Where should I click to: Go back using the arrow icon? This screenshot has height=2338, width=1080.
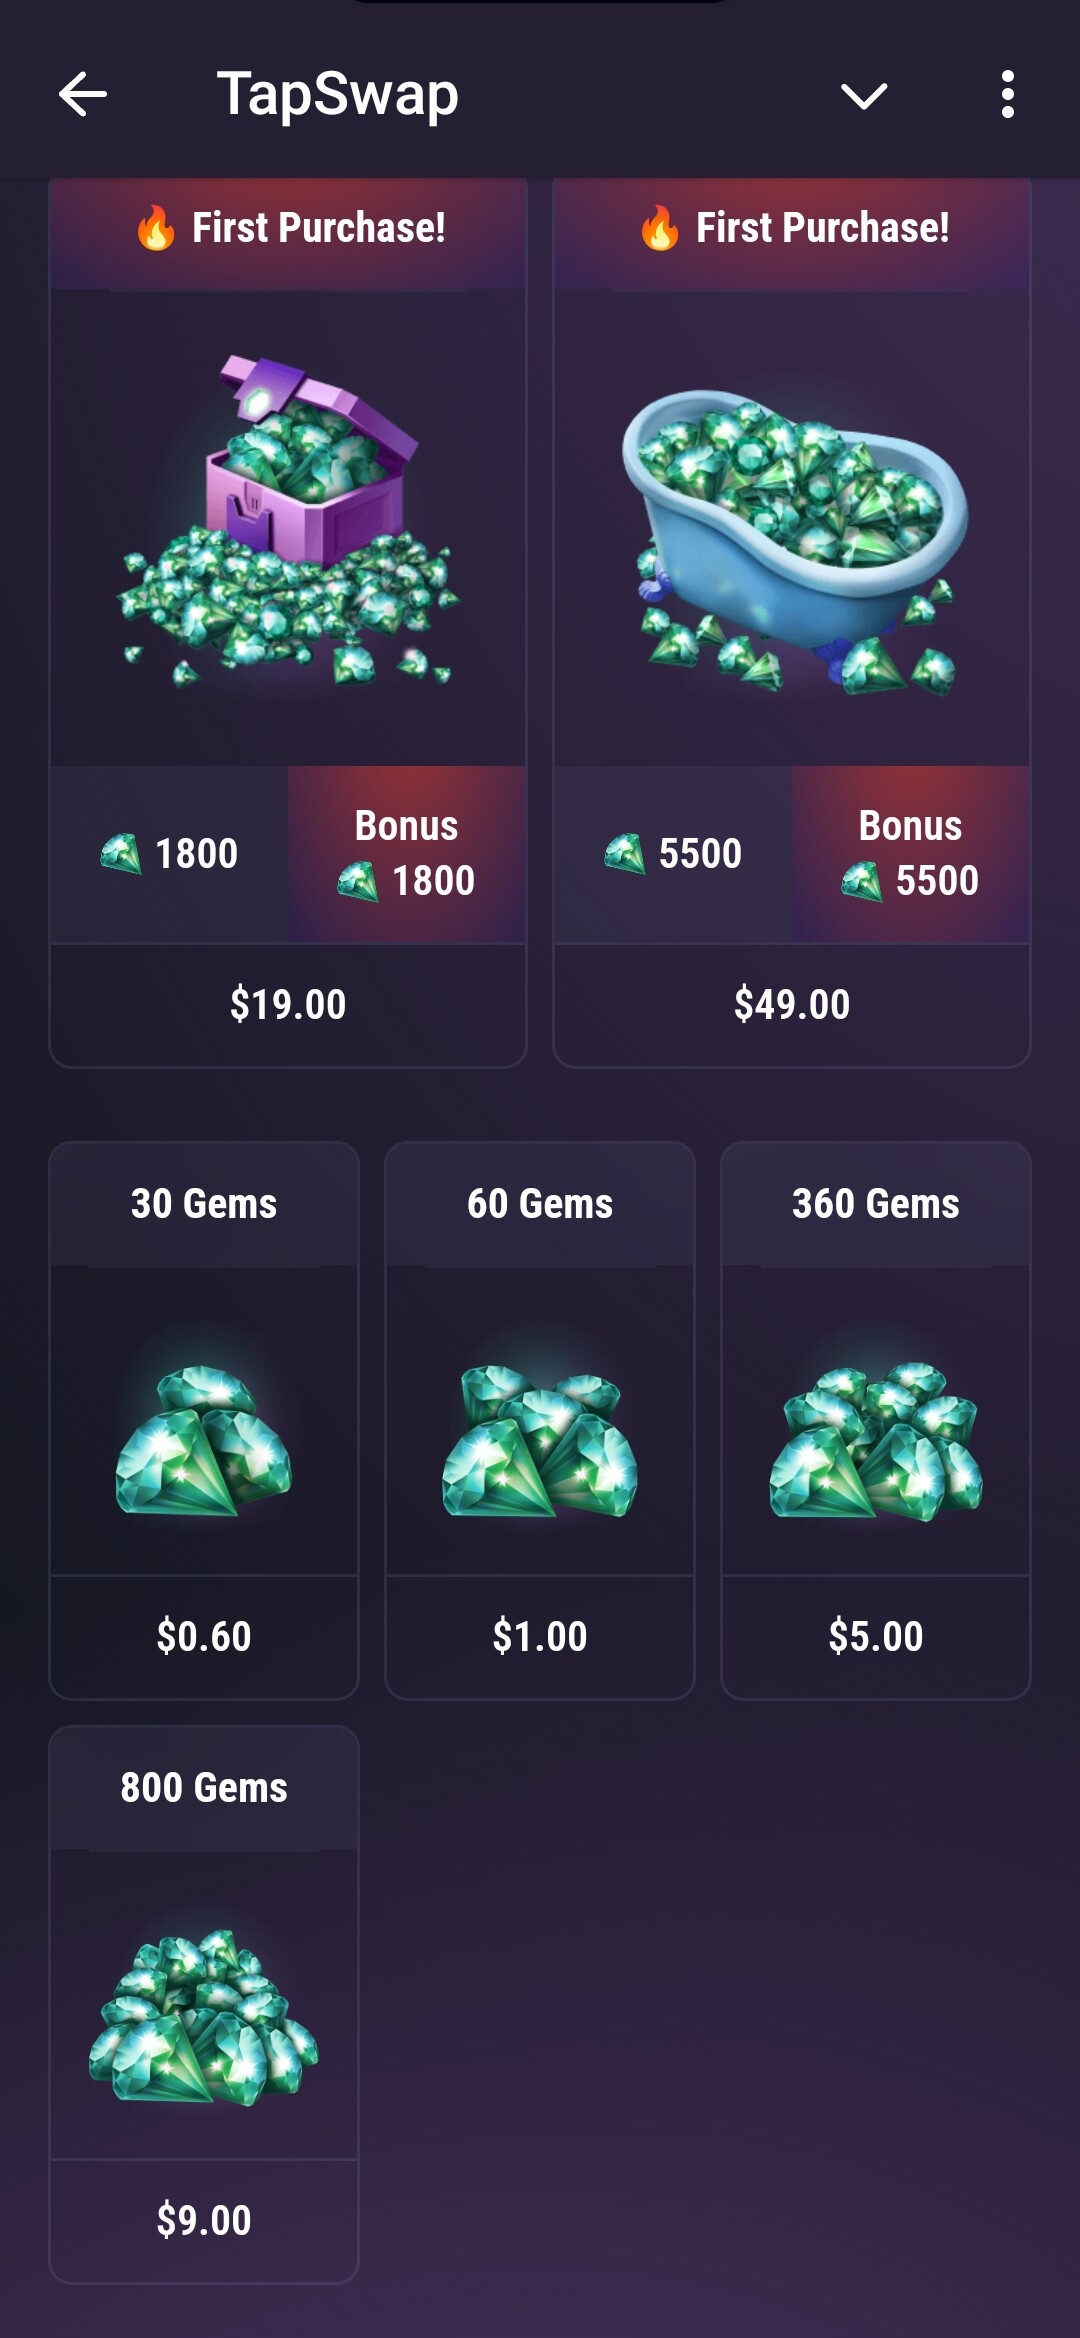coord(82,95)
